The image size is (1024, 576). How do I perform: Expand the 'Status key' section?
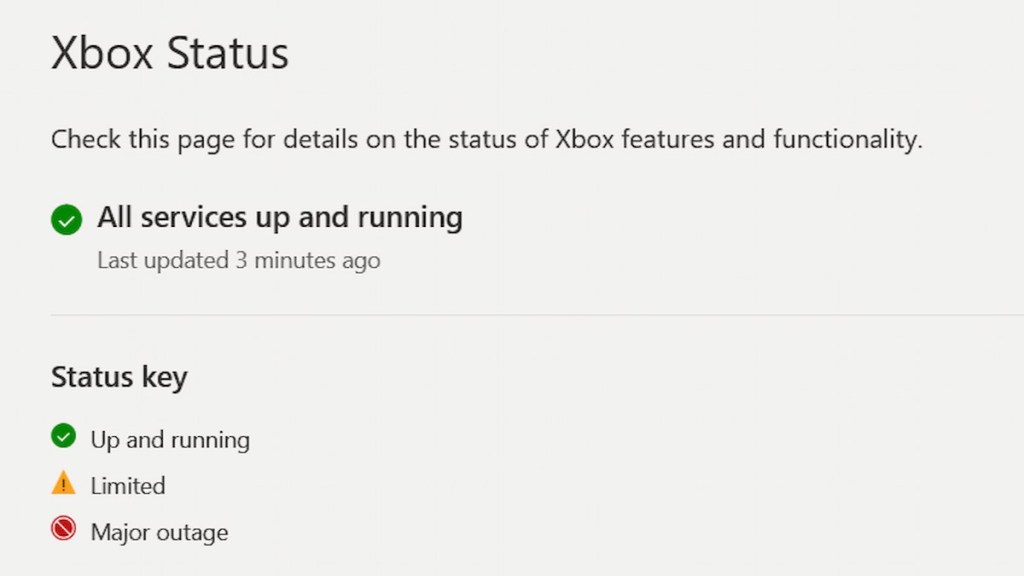(x=118, y=377)
